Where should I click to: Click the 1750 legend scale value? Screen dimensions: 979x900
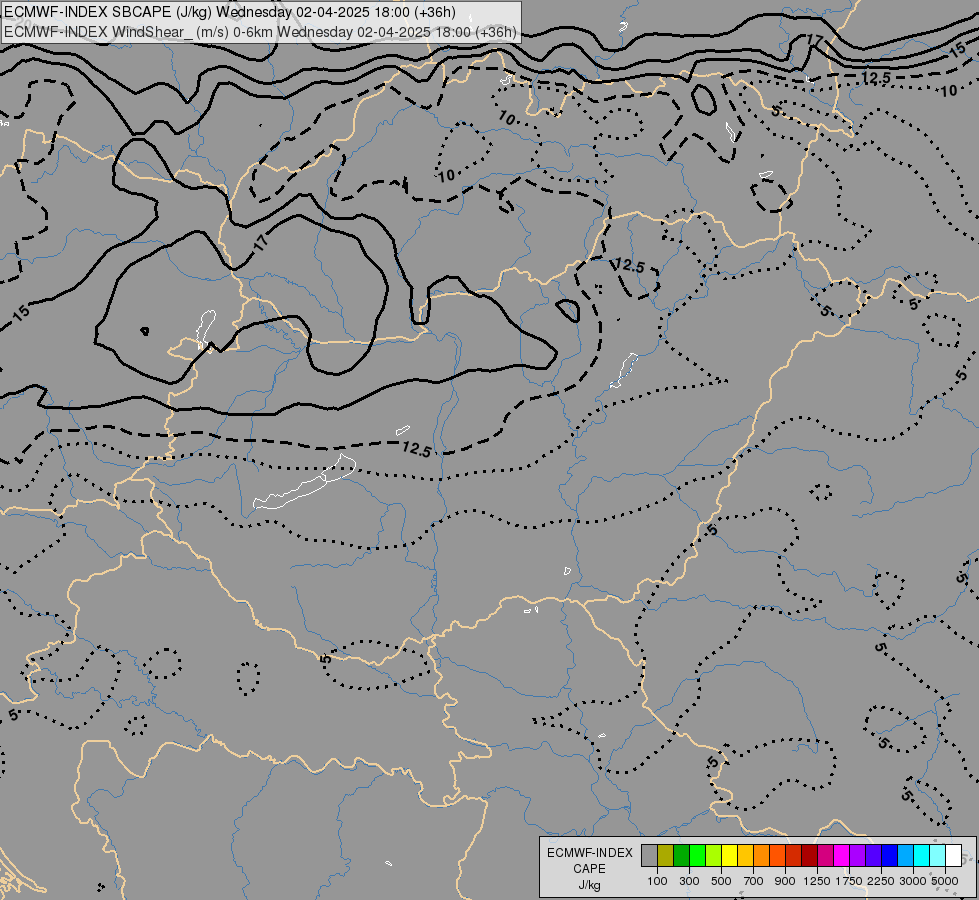(x=849, y=881)
